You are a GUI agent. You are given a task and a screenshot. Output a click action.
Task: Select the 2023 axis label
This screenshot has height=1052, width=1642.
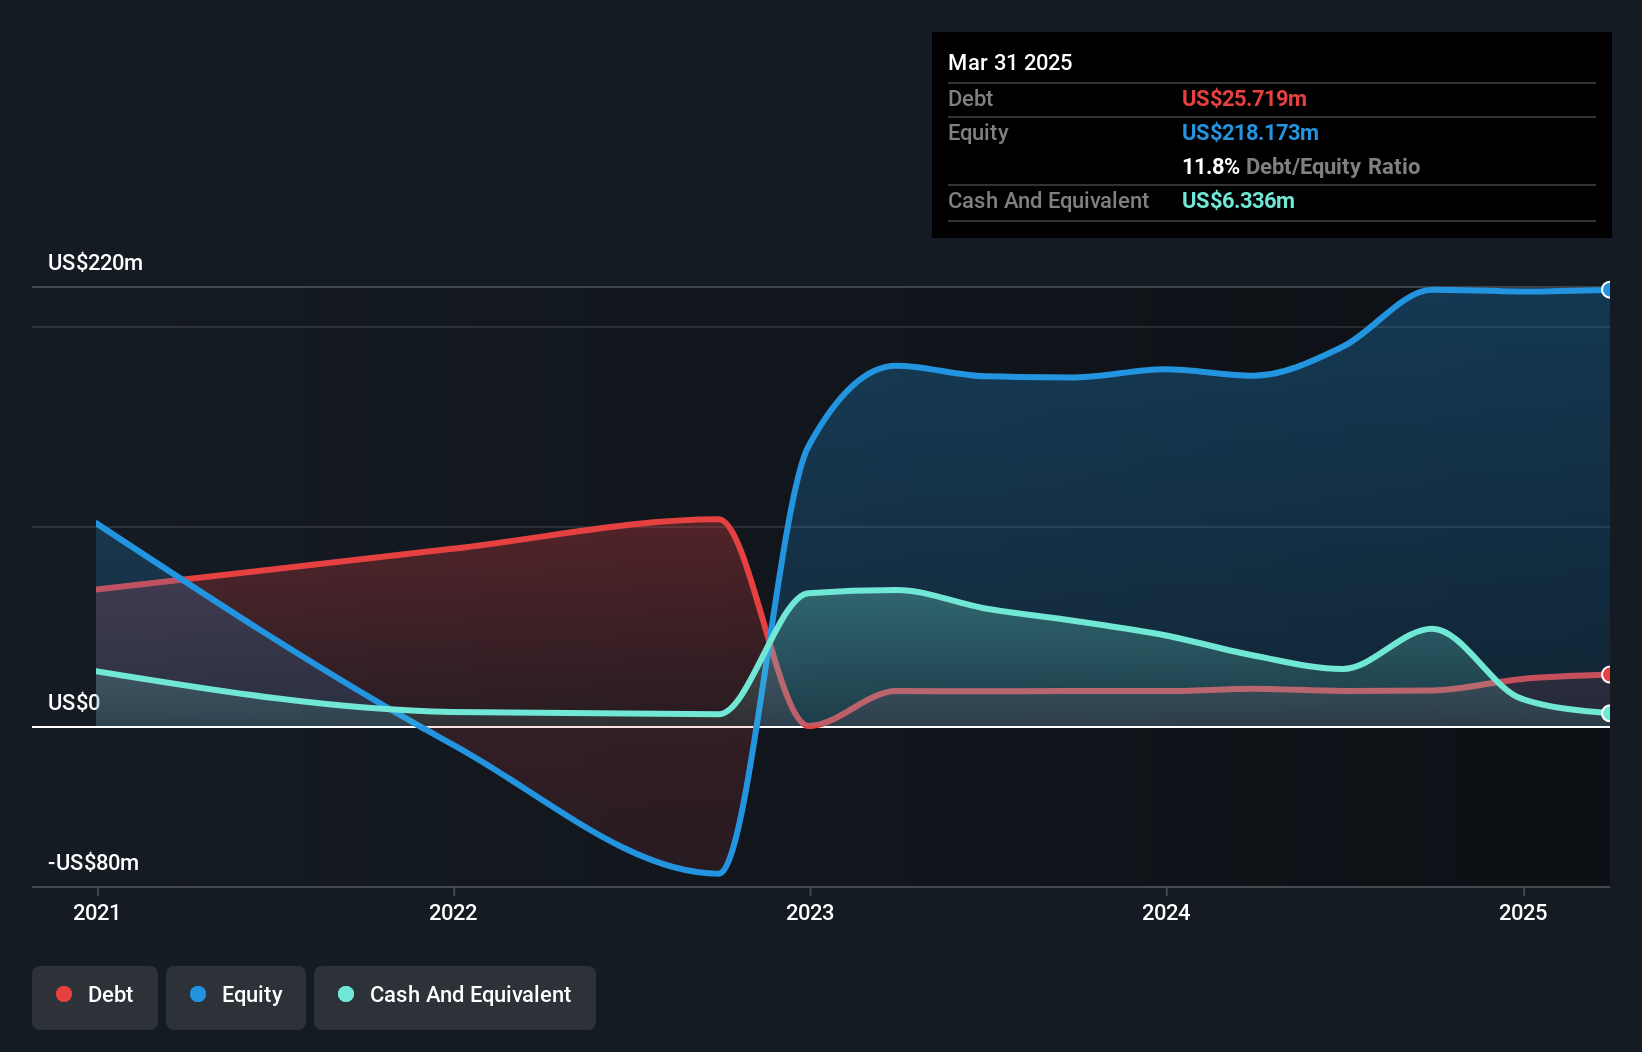point(811,912)
